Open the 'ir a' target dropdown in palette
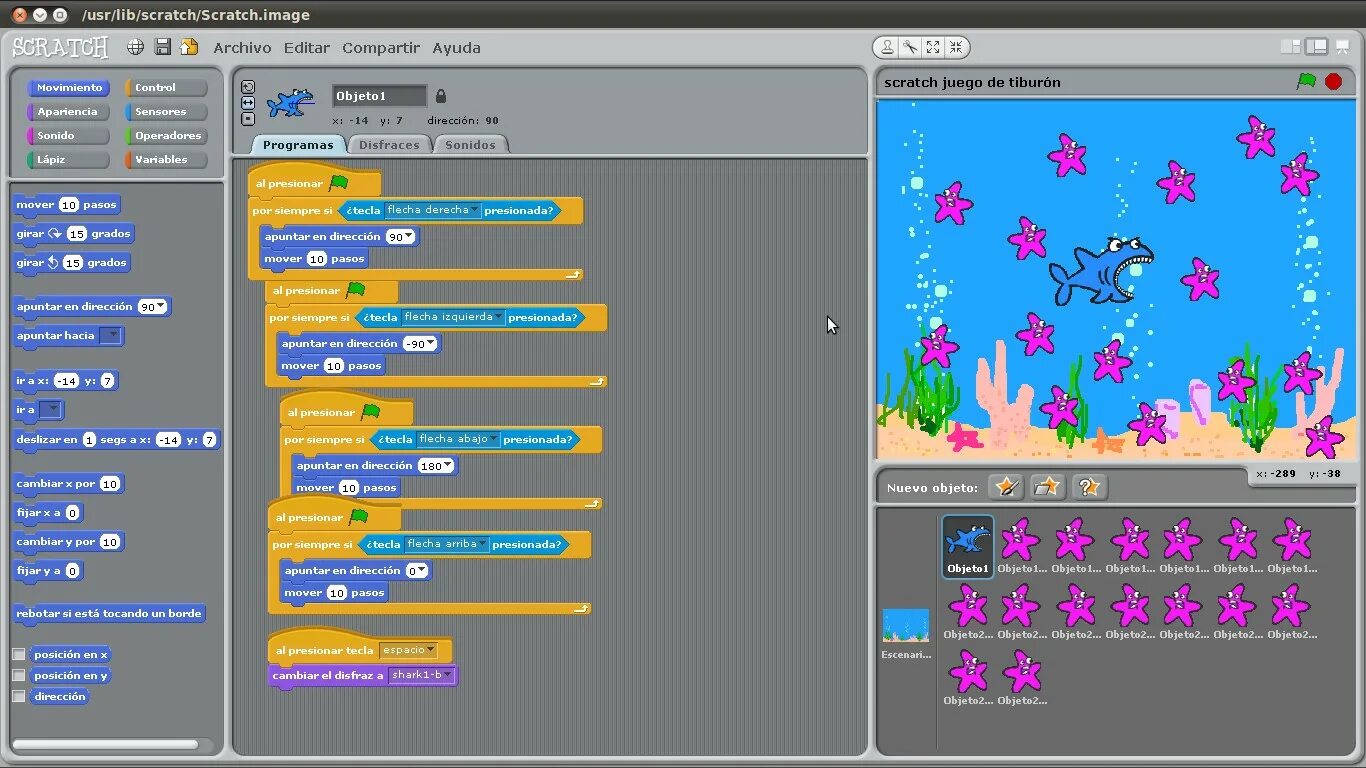 50,409
